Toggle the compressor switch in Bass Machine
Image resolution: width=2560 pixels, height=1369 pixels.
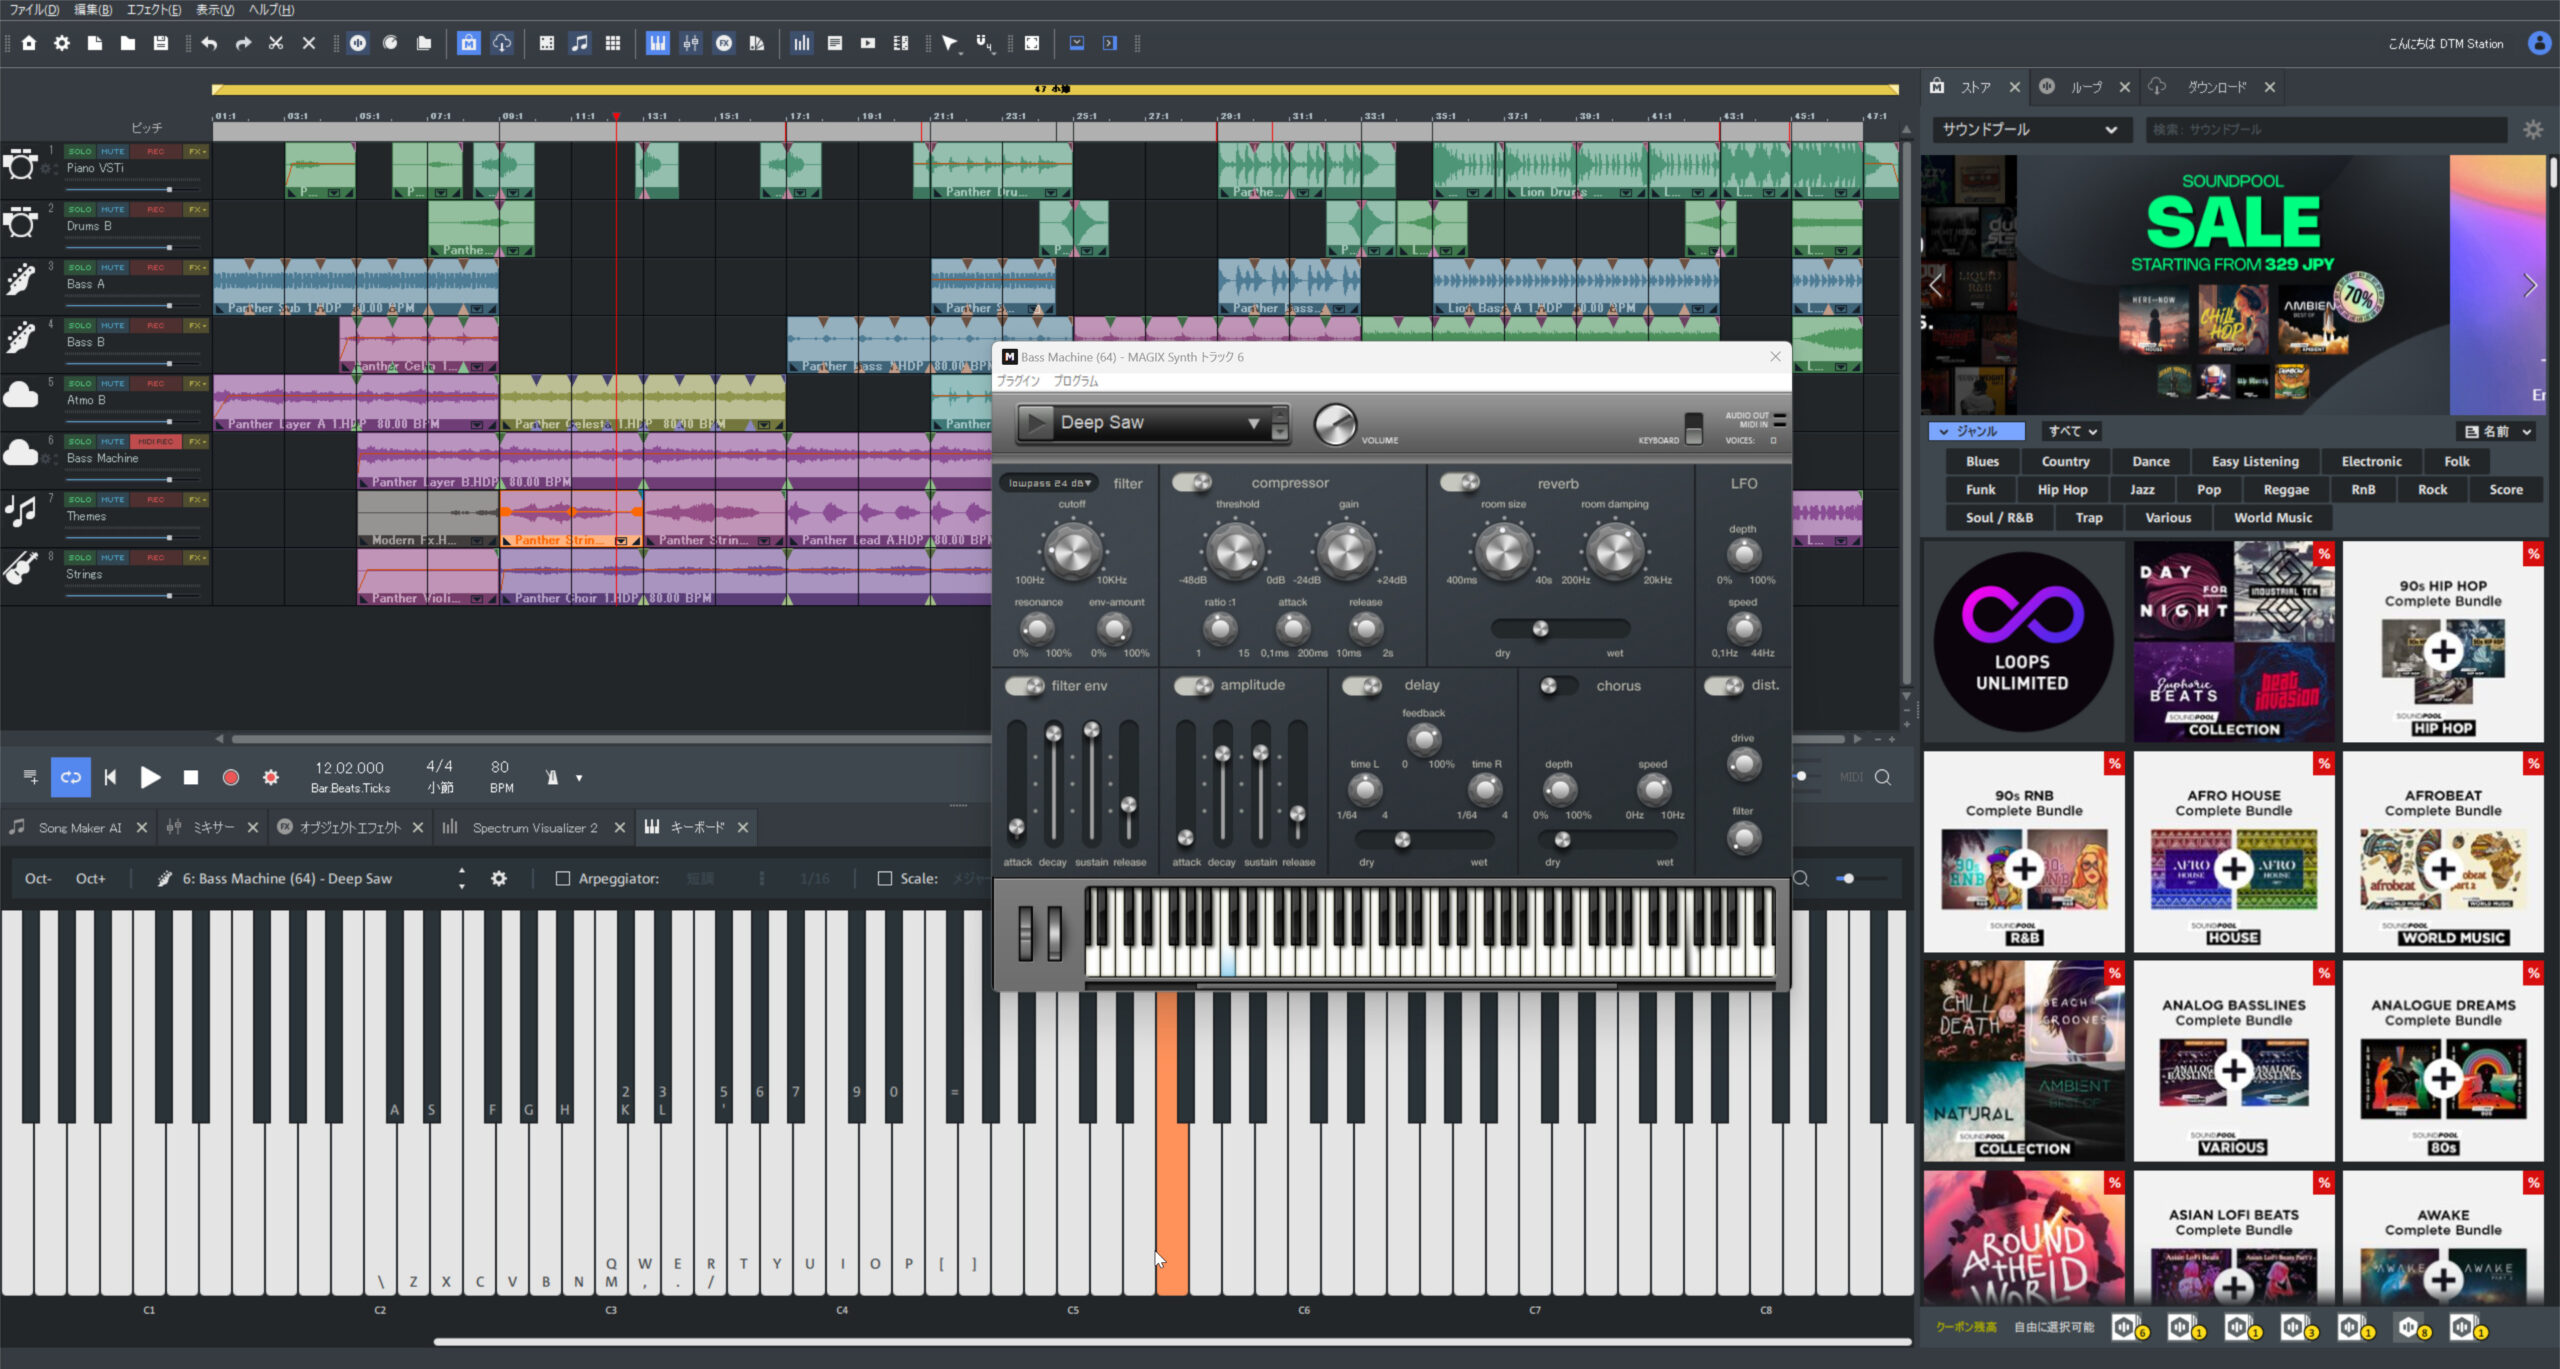click(x=1192, y=483)
